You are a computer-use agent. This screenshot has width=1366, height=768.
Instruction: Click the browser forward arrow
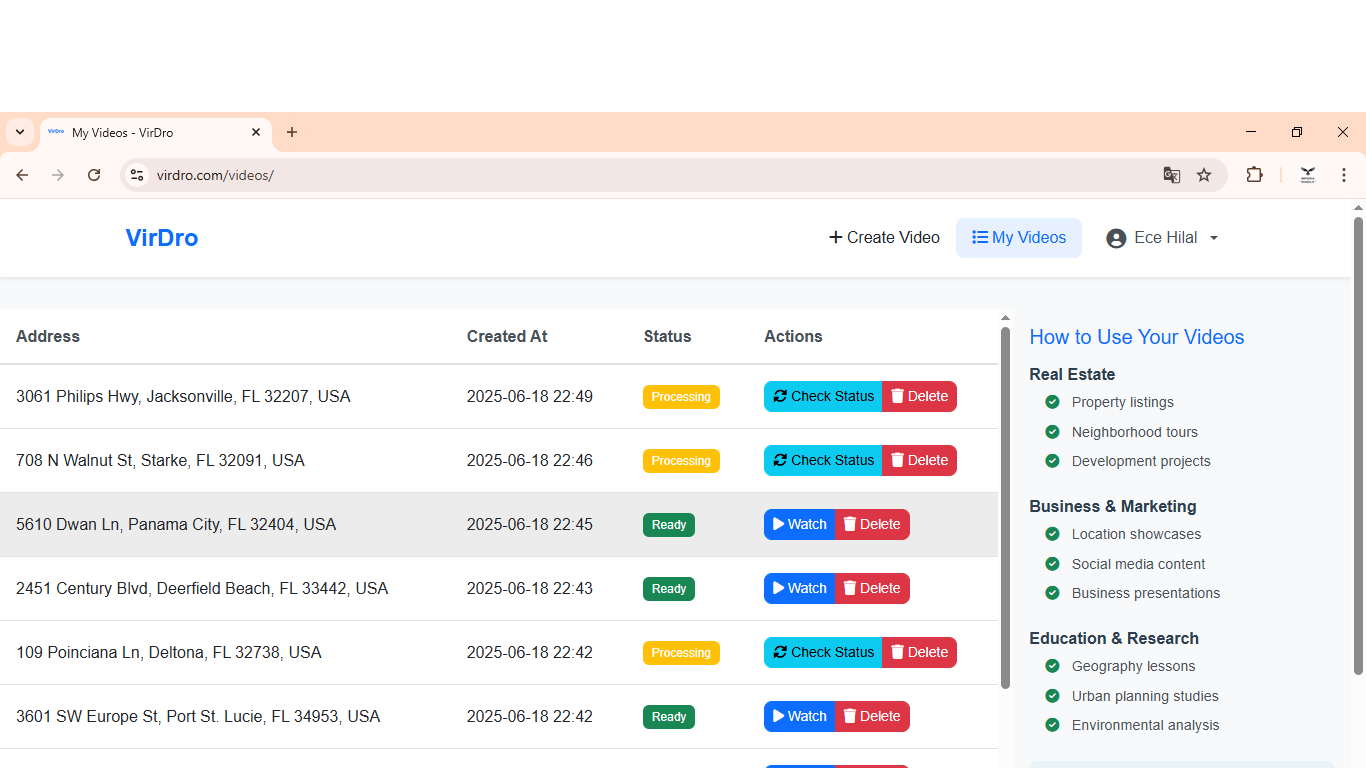click(58, 175)
